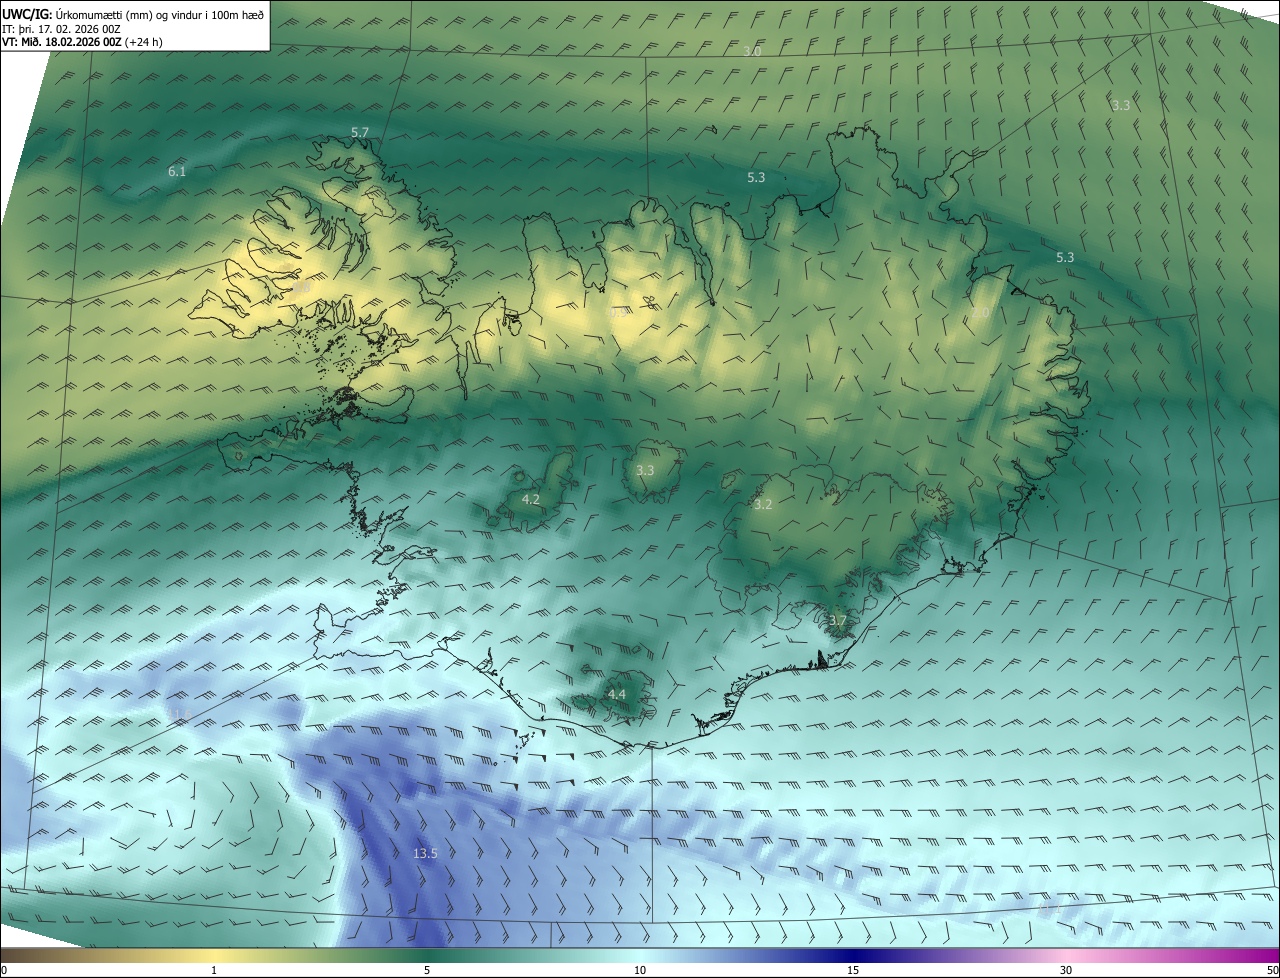Click the 3.2 label on Vatnajökull glacier
This screenshot has height=978, width=1280.
click(763, 504)
